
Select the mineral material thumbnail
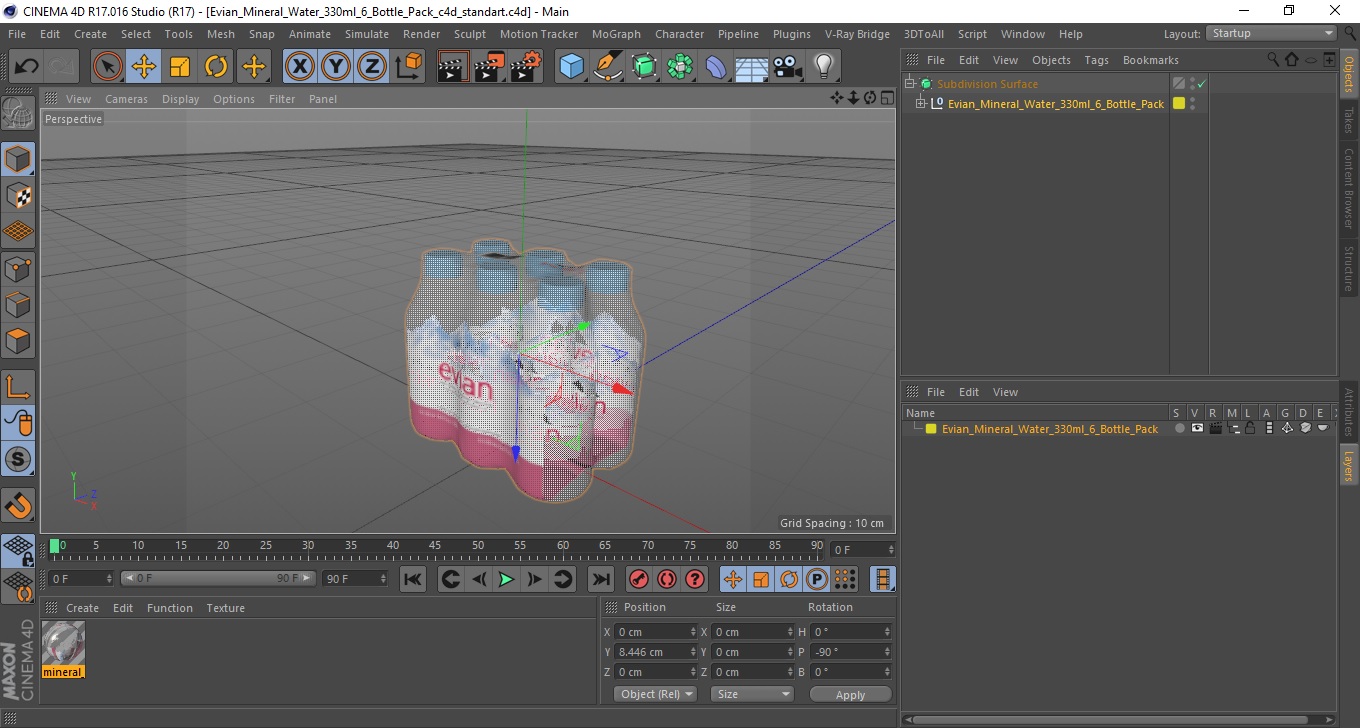pyautogui.click(x=63, y=643)
